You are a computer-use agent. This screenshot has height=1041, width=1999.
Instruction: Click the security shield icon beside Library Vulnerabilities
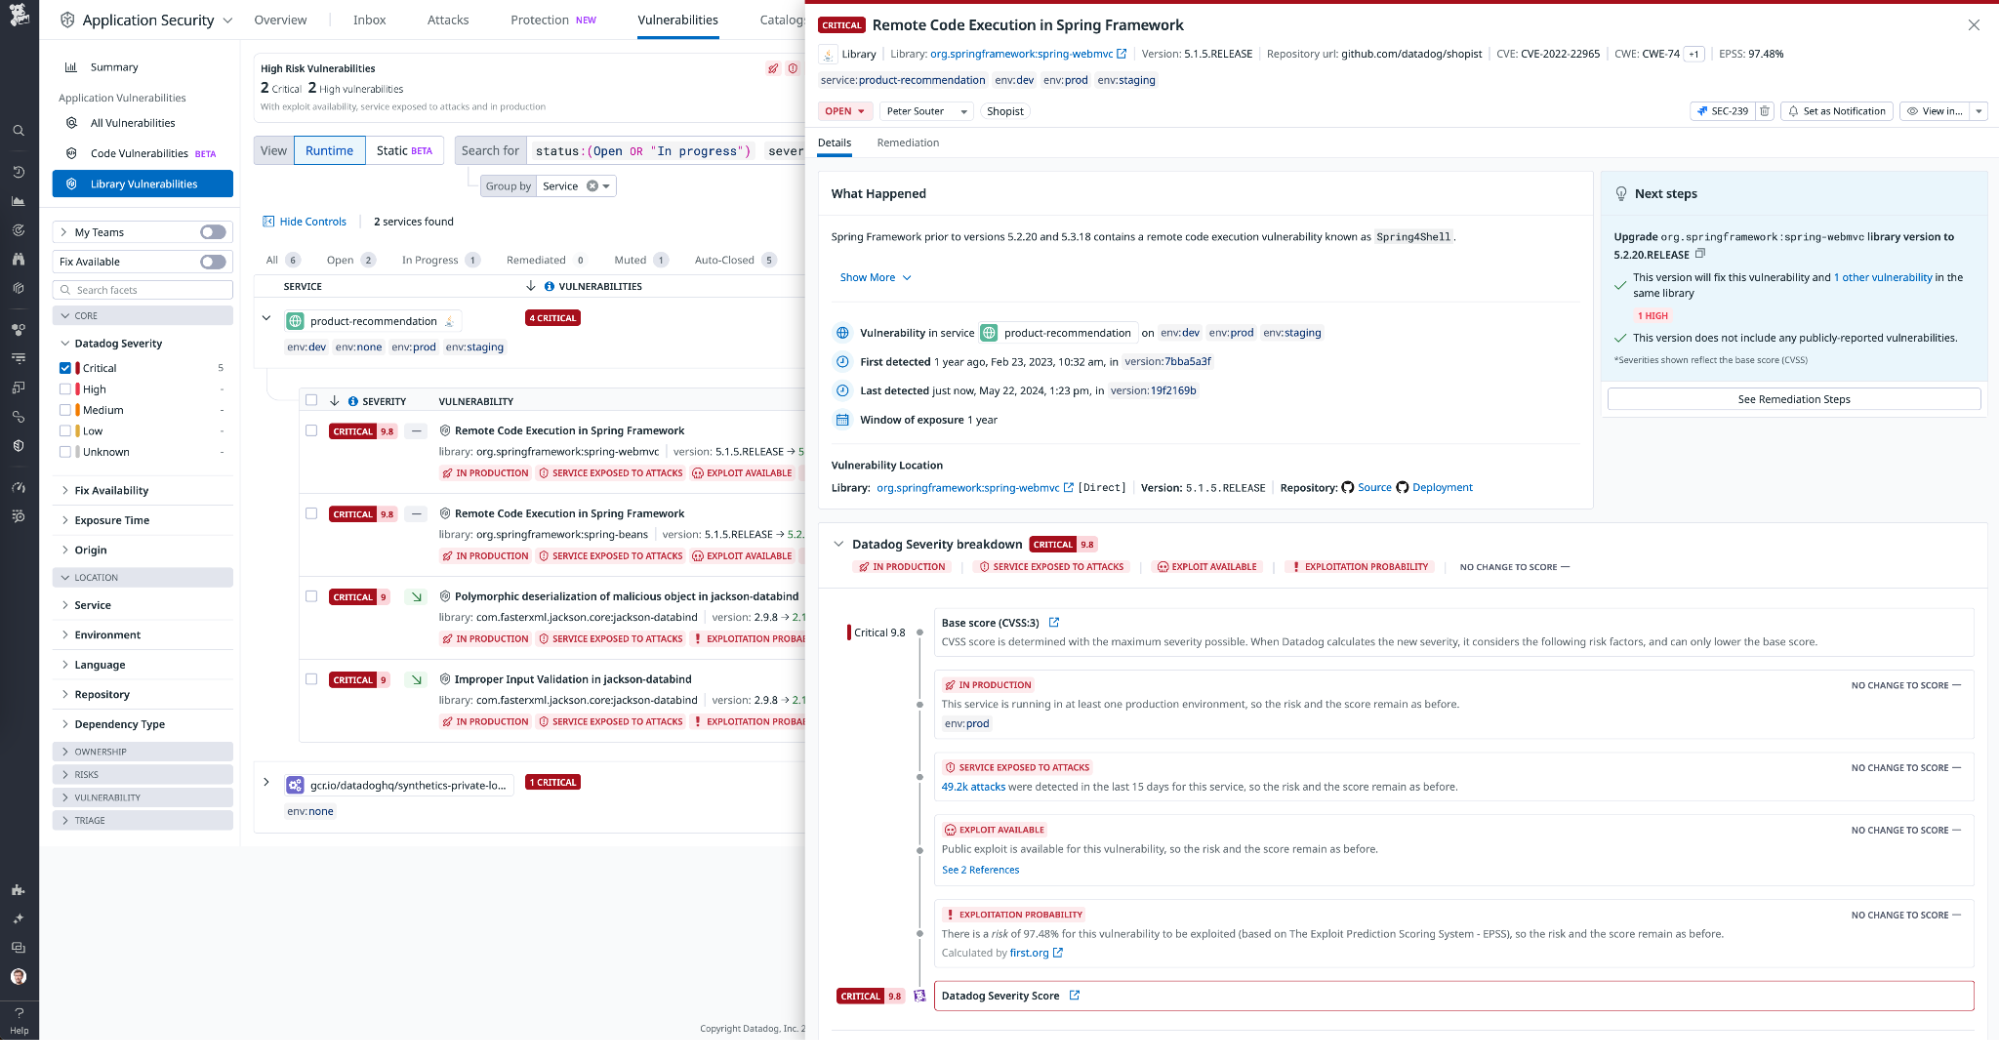coord(70,183)
